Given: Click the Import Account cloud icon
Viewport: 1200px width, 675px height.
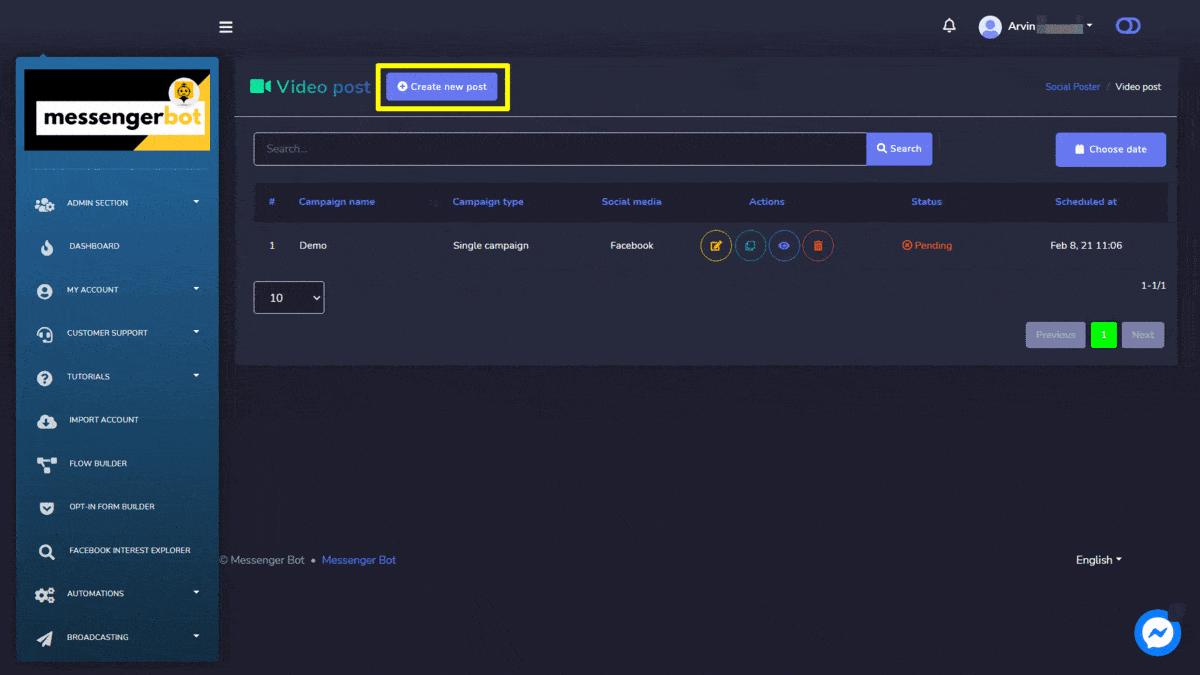Looking at the screenshot, I should pos(47,421).
